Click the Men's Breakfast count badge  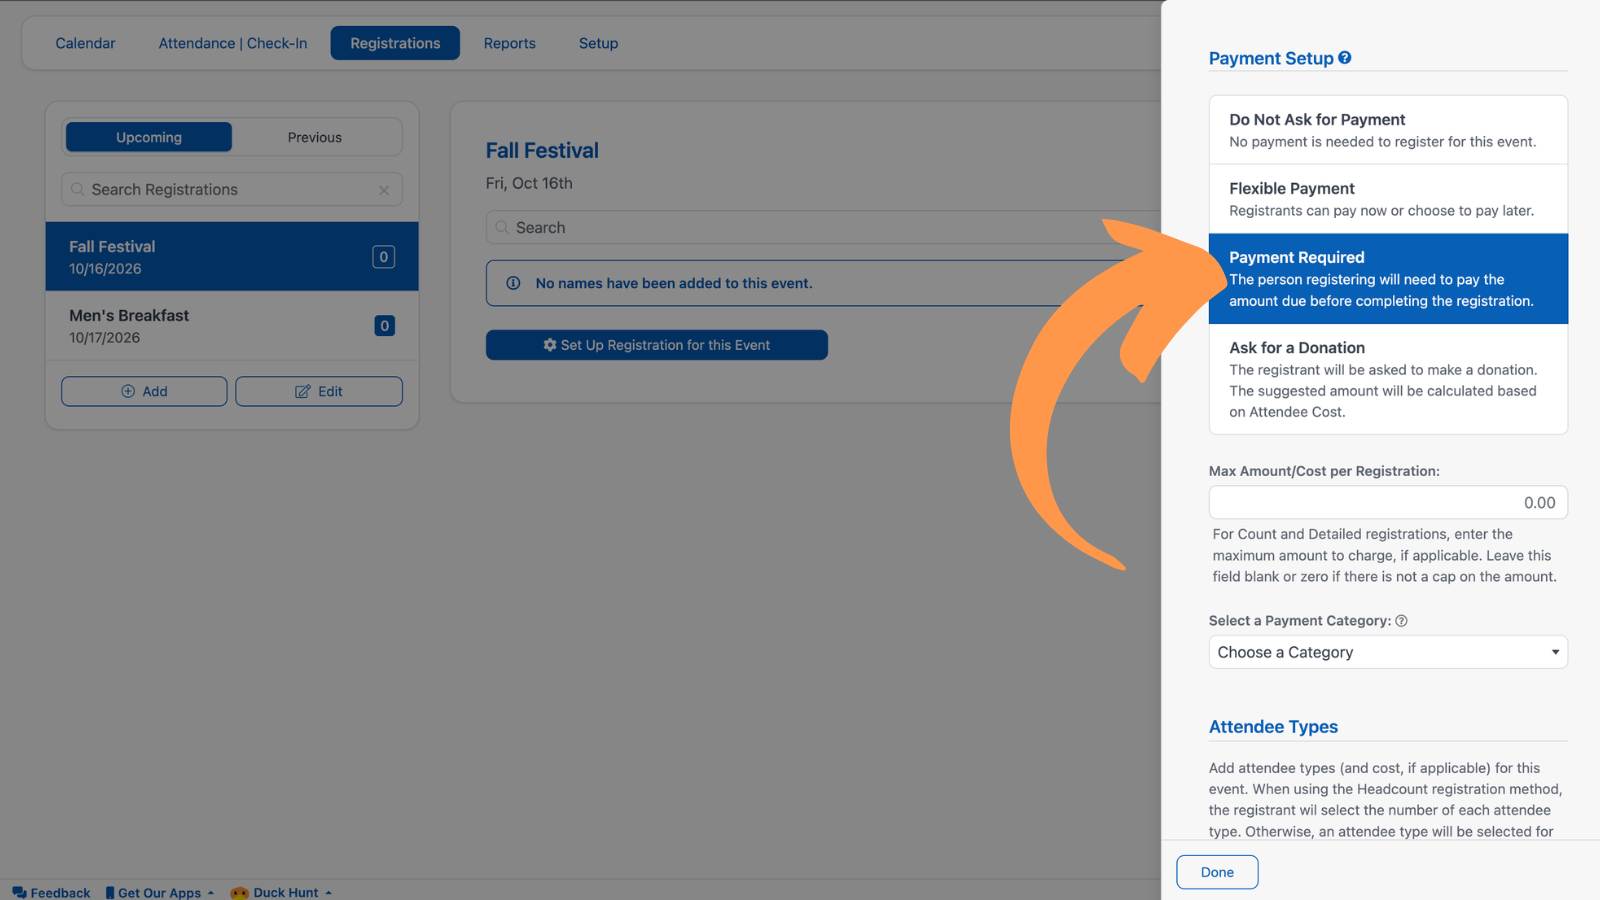384,326
